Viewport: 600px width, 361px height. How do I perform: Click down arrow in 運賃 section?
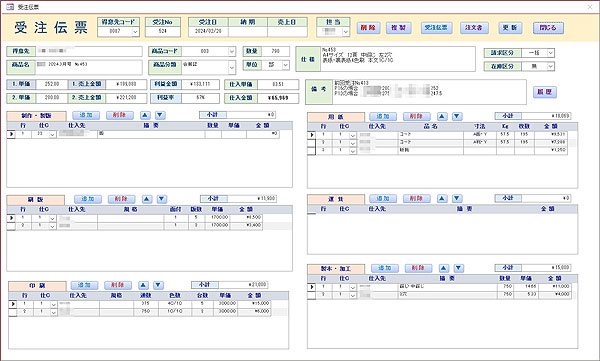[x=457, y=198]
